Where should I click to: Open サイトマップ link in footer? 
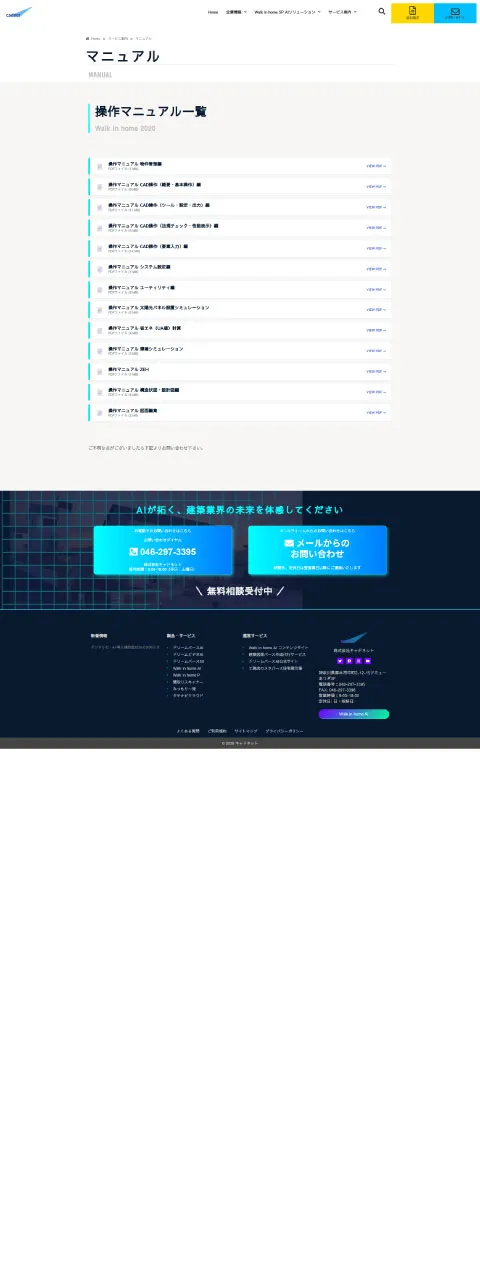tap(246, 731)
